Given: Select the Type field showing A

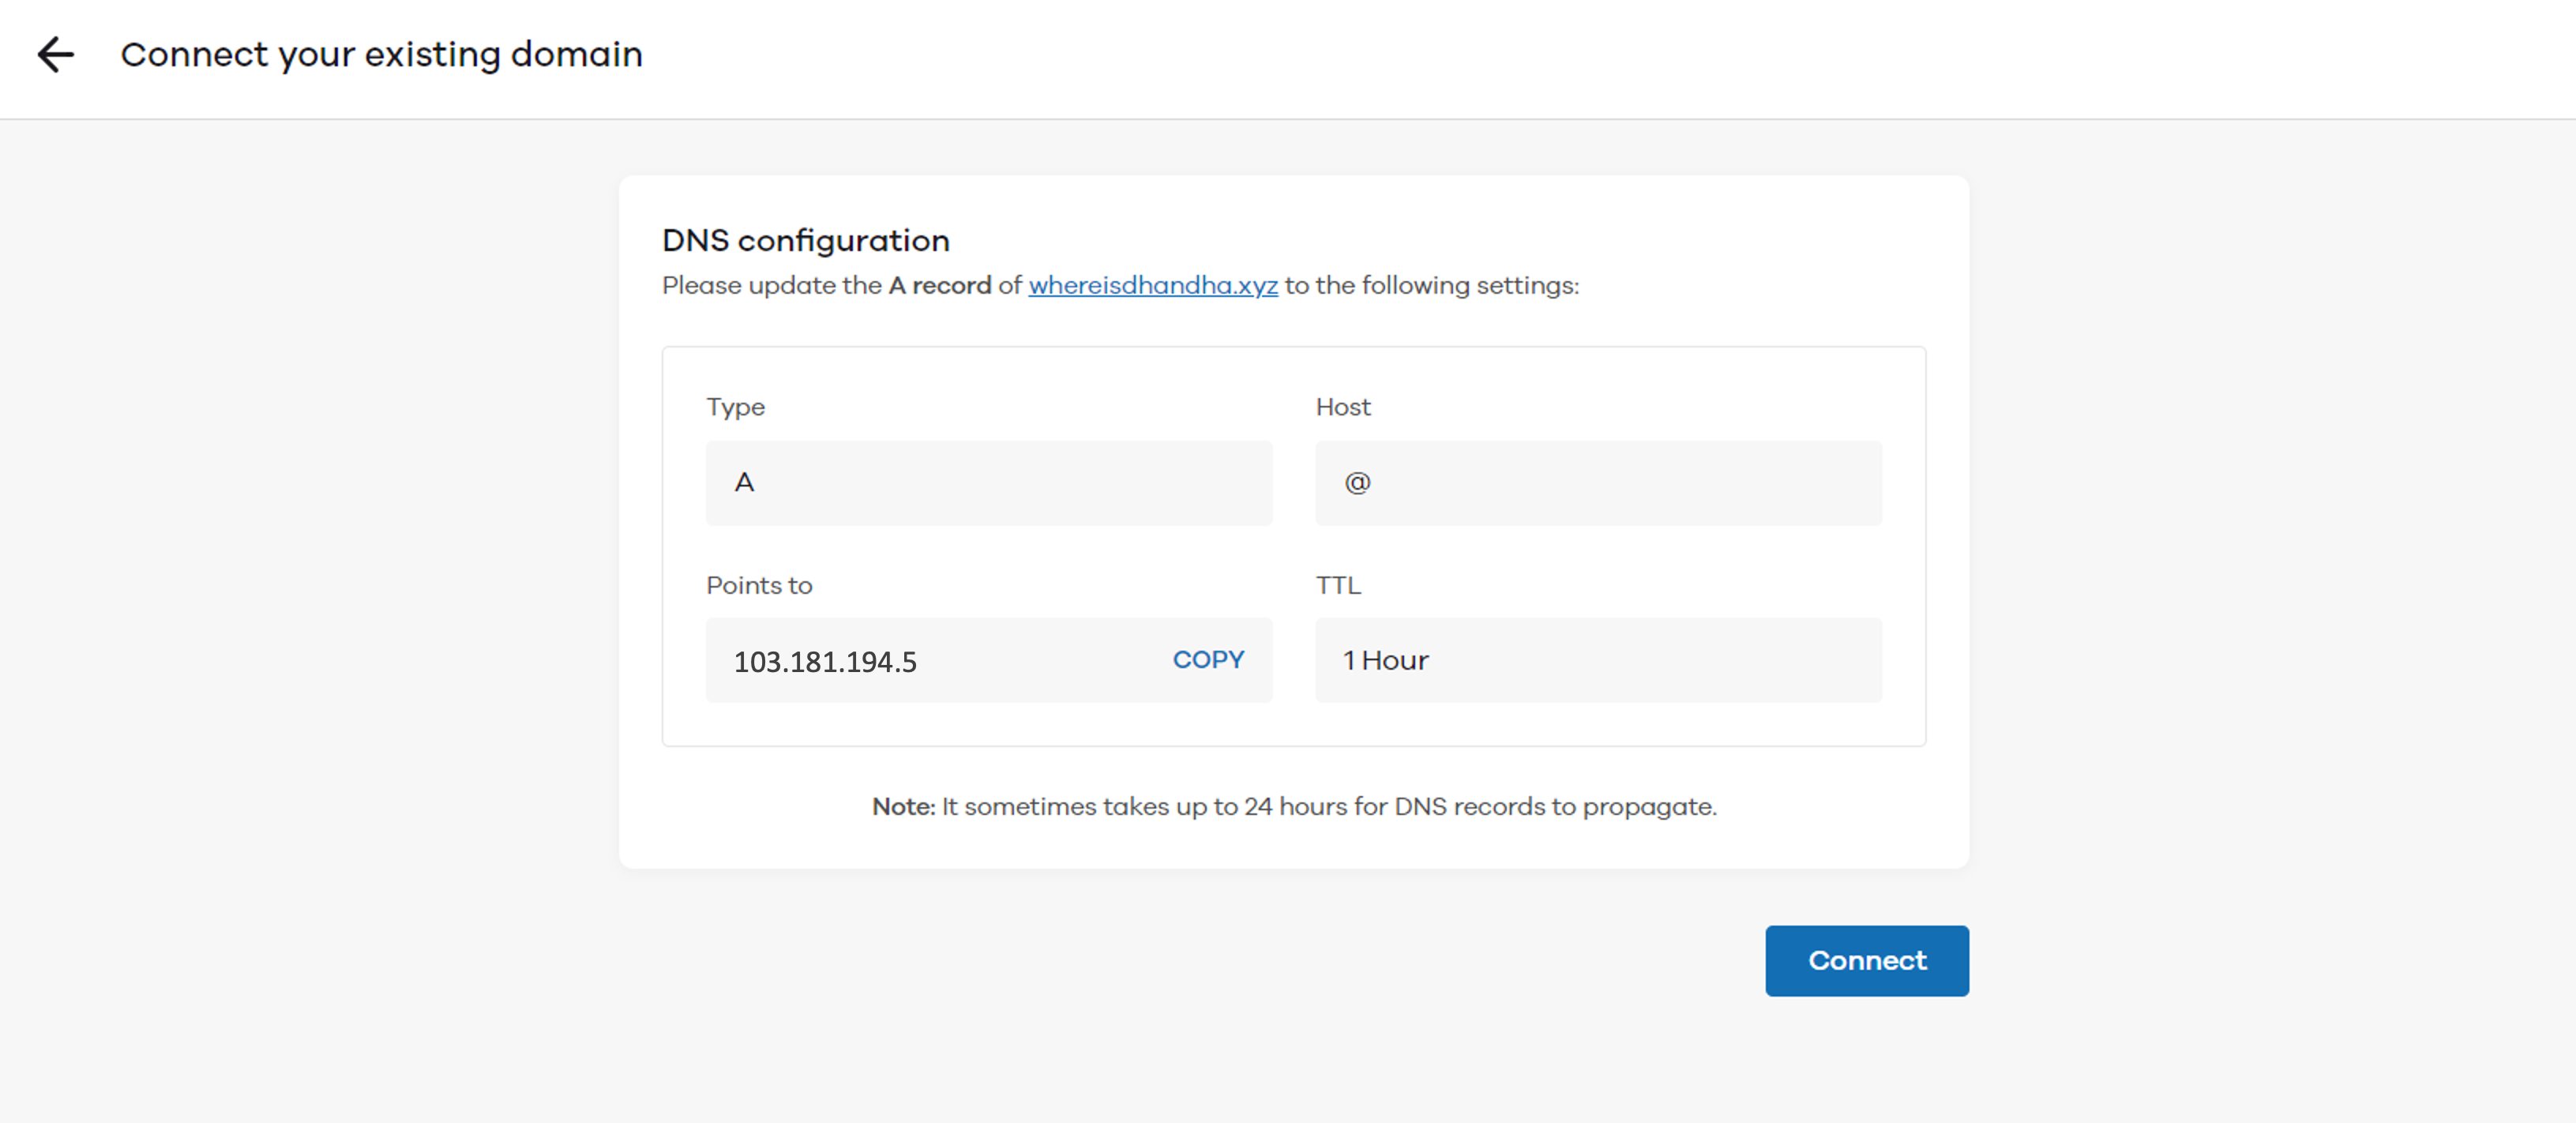Looking at the screenshot, I should point(989,483).
